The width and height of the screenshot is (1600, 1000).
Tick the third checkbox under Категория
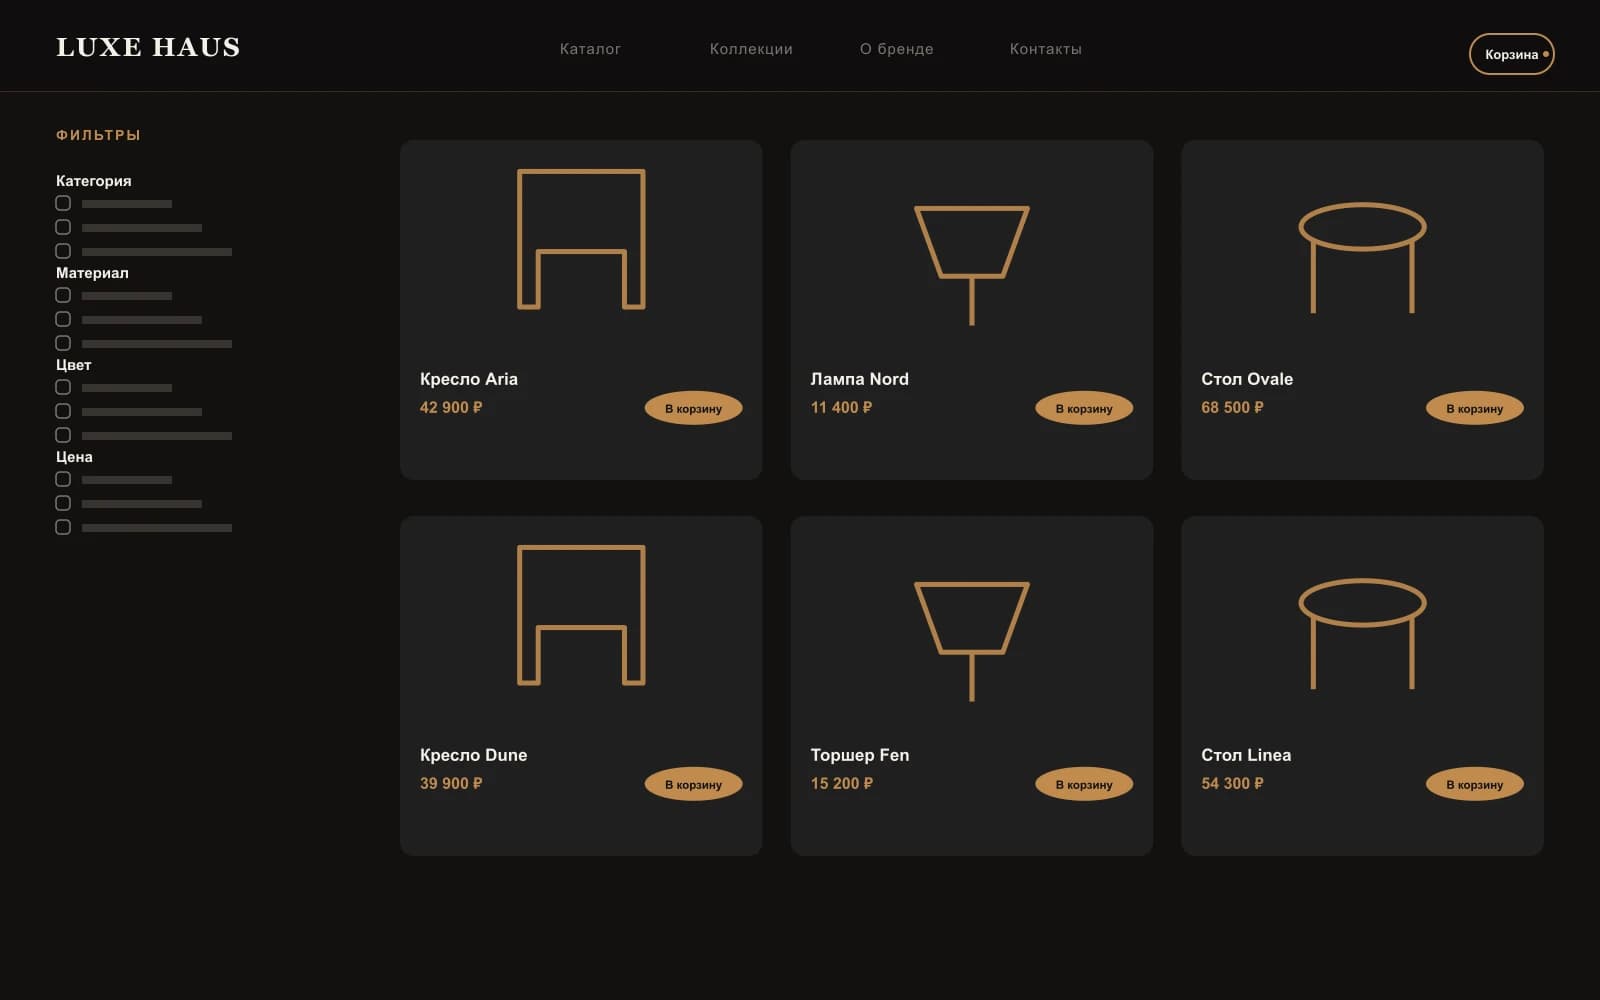[63, 251]
